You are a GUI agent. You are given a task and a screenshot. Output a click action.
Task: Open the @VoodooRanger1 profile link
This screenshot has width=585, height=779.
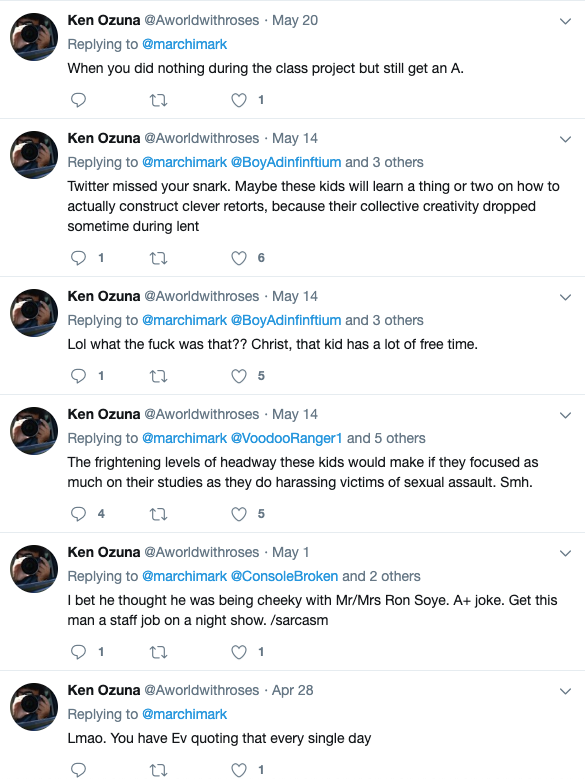click(287, 438)
